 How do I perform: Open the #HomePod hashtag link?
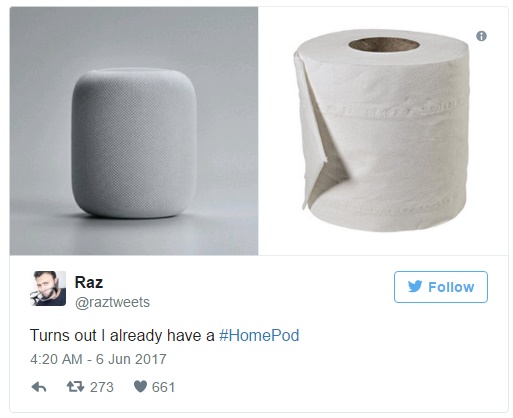(259, 335)
